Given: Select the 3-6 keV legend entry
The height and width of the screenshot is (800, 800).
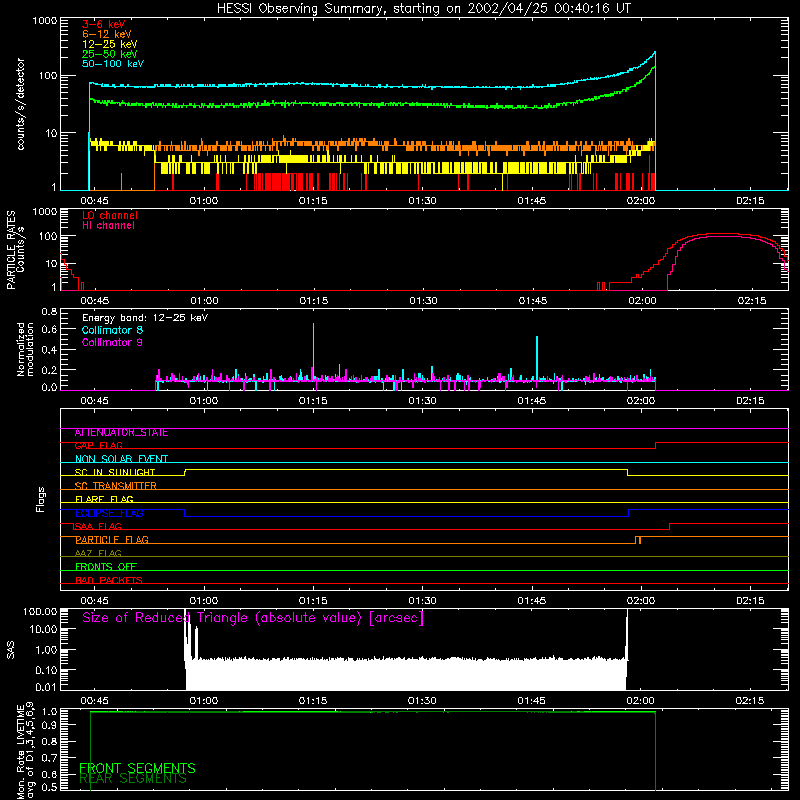Looking at the screenshot, I should point(103,24).
